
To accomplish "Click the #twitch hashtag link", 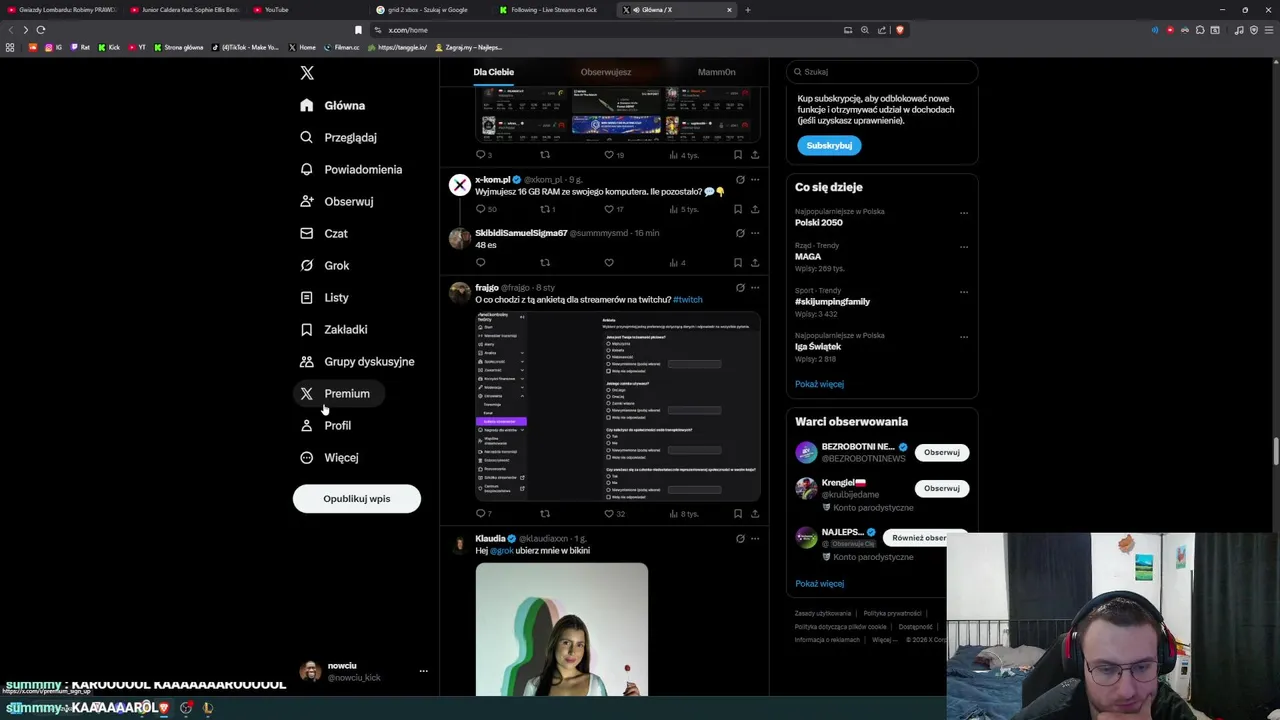I will click(688, 299).
